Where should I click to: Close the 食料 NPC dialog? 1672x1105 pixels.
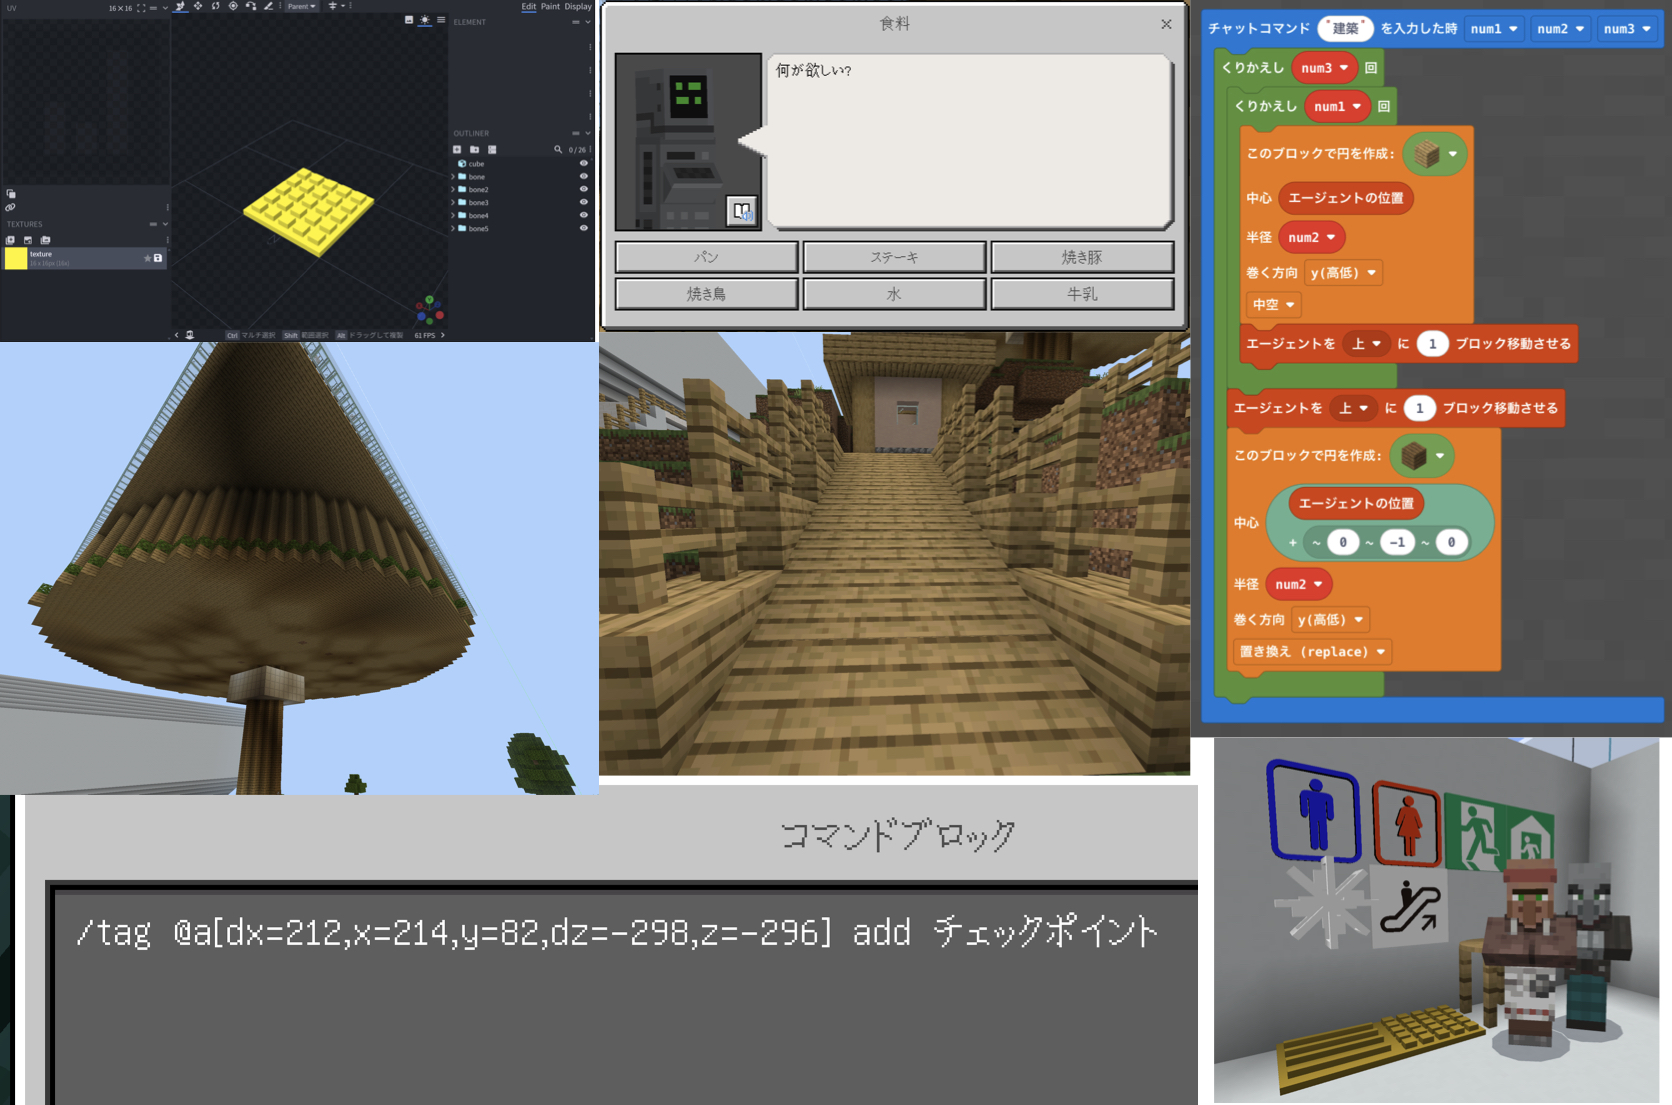1166,24
